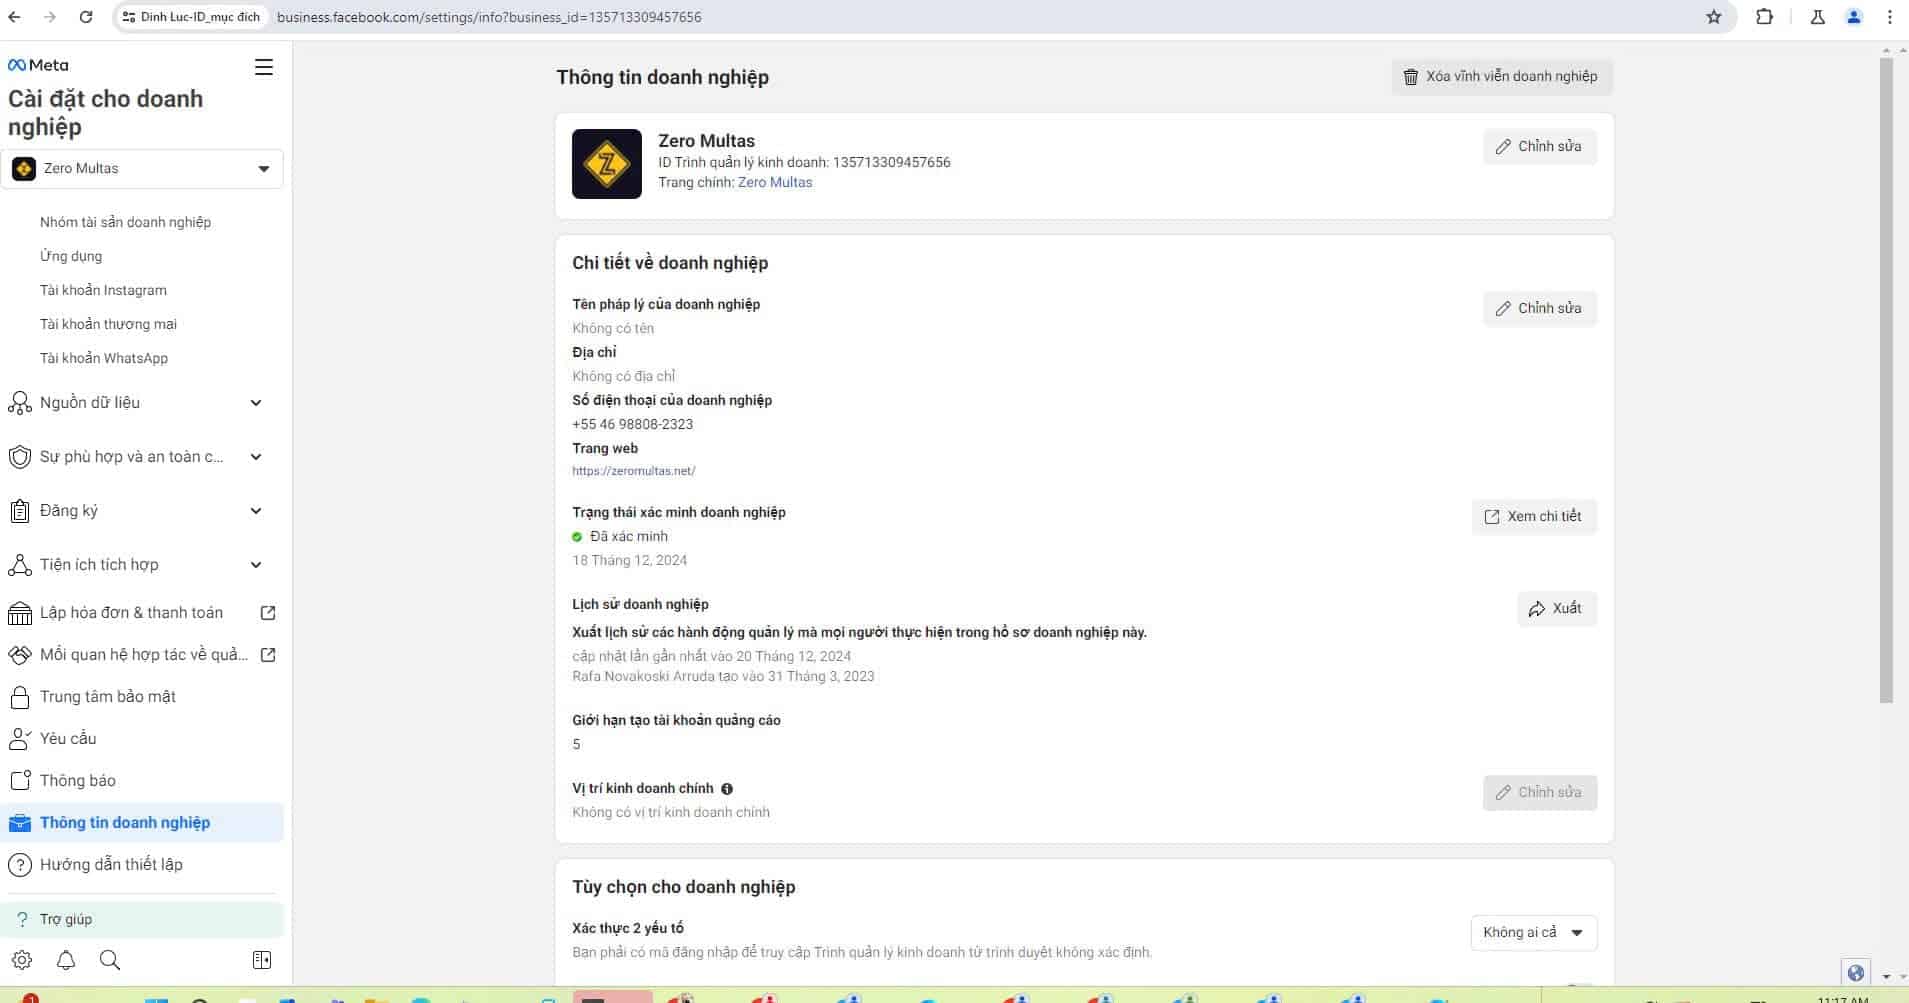Edit Zero Multas profile with Chỉnh sửa
1909x1003 pixels.
point(1539,147)
